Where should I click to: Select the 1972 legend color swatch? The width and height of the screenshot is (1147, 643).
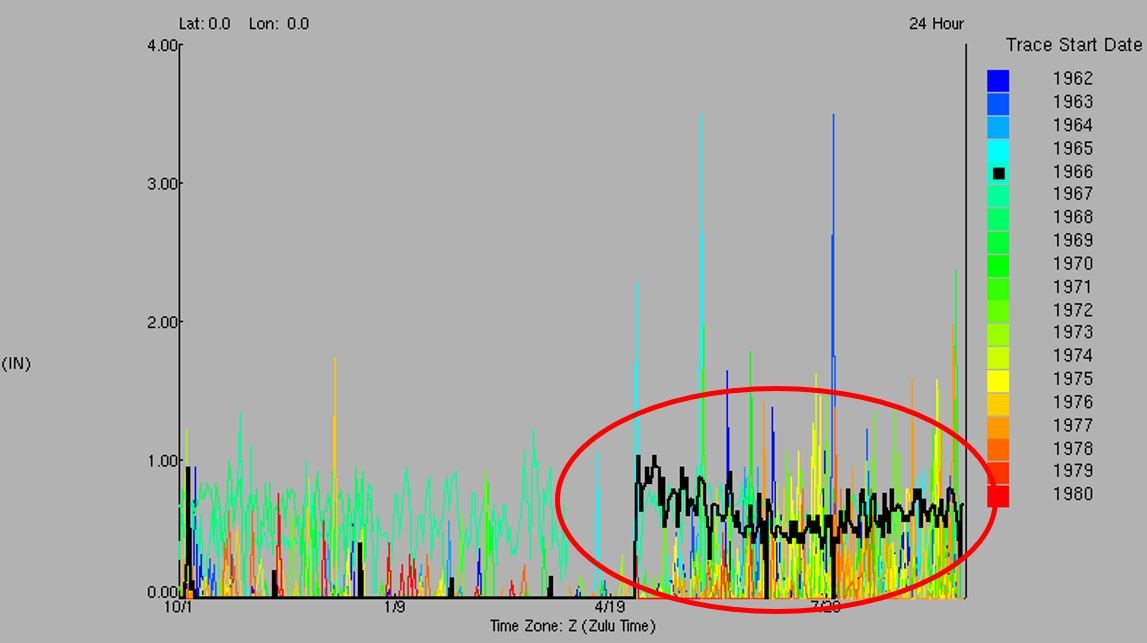(998, 312)
